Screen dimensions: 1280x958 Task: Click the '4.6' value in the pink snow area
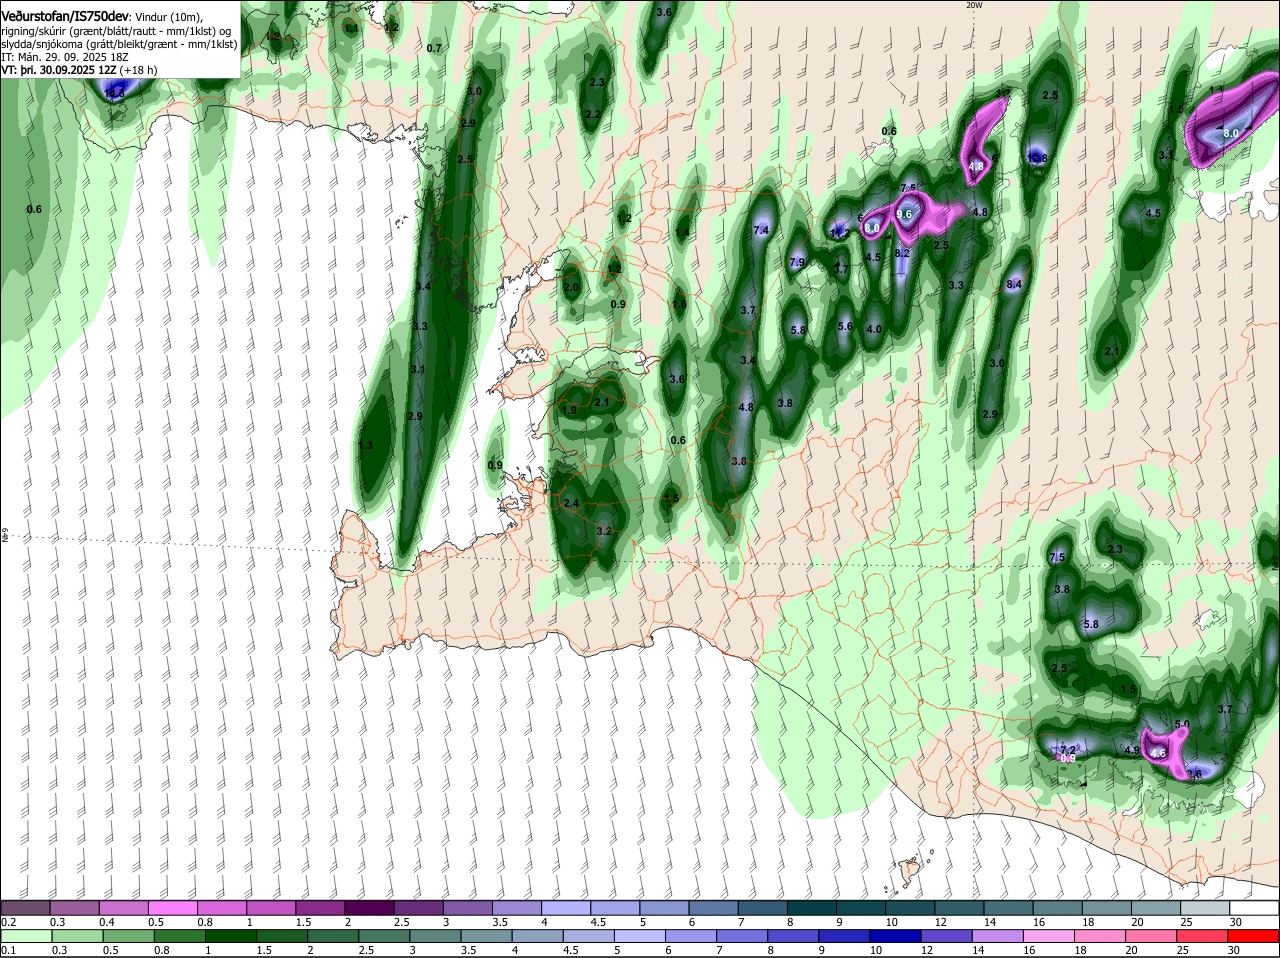coord(1159,754)
